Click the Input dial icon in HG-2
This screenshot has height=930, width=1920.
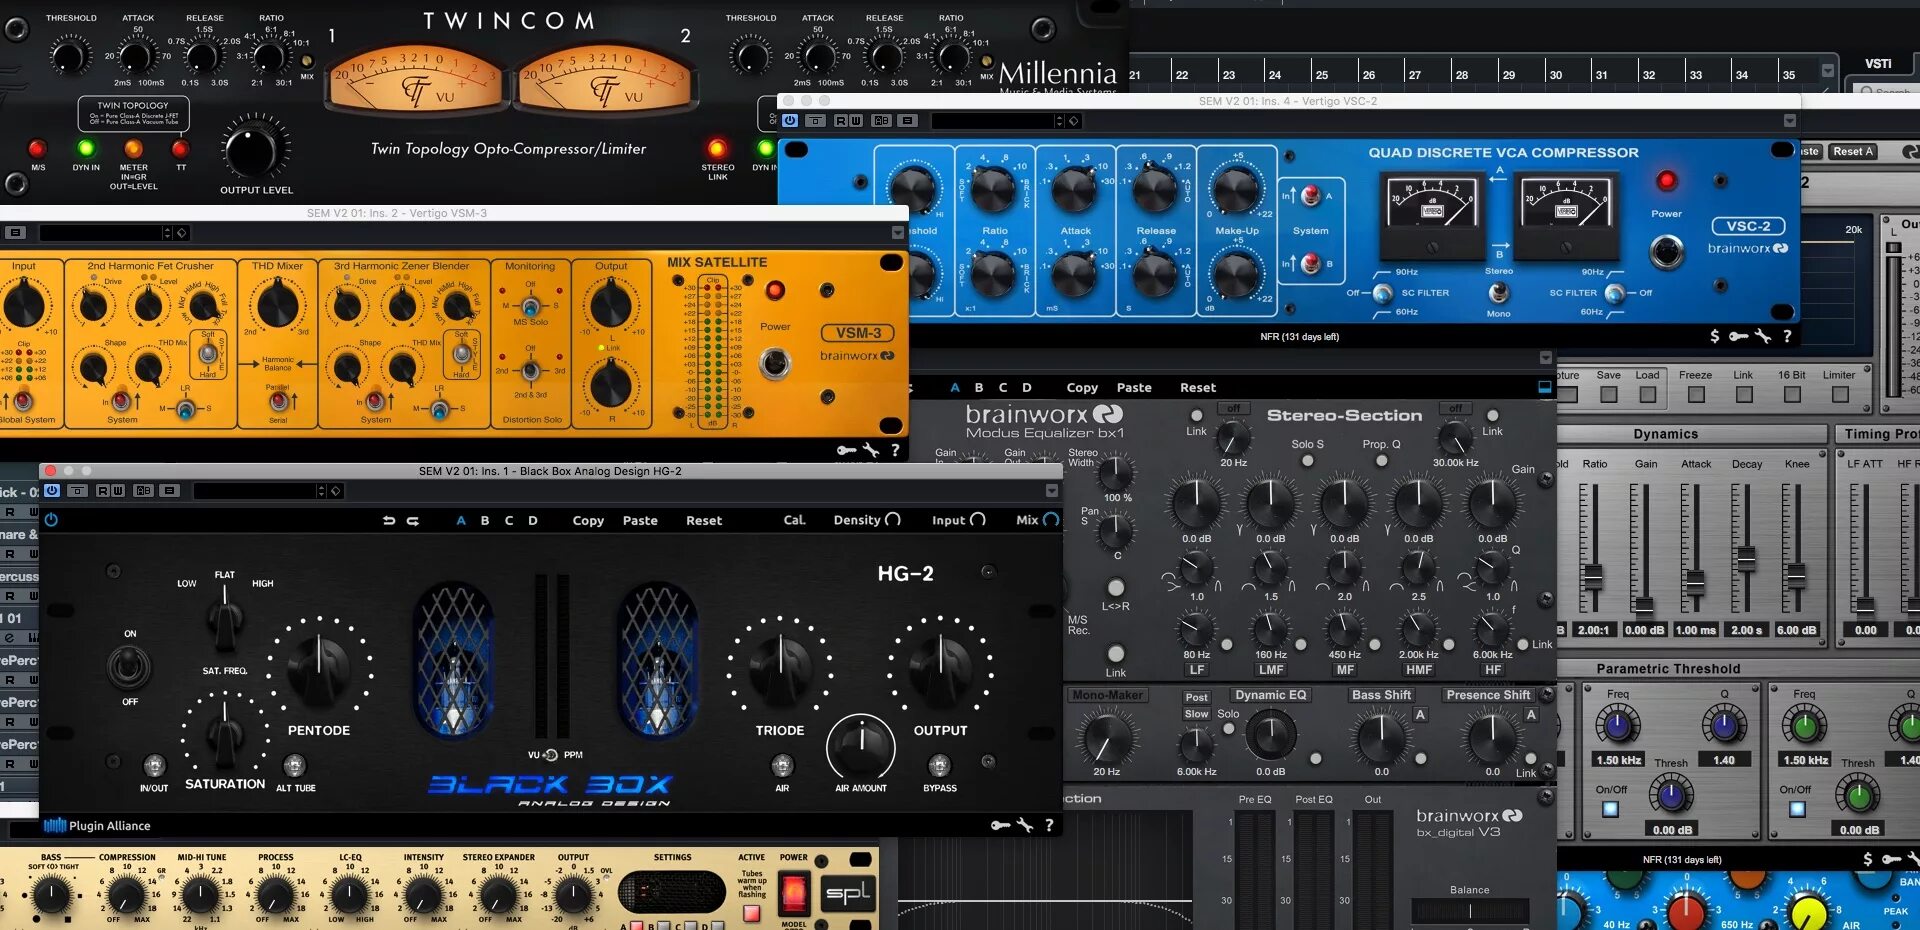[978, 520]
